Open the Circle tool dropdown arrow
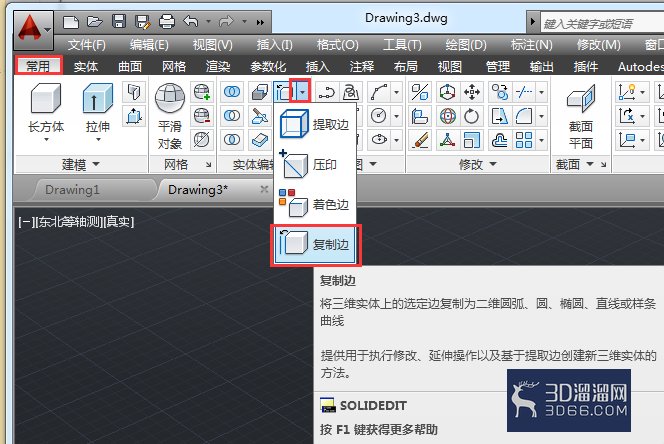This screenshot has height=444, width=664. click(x=396, y=116)
